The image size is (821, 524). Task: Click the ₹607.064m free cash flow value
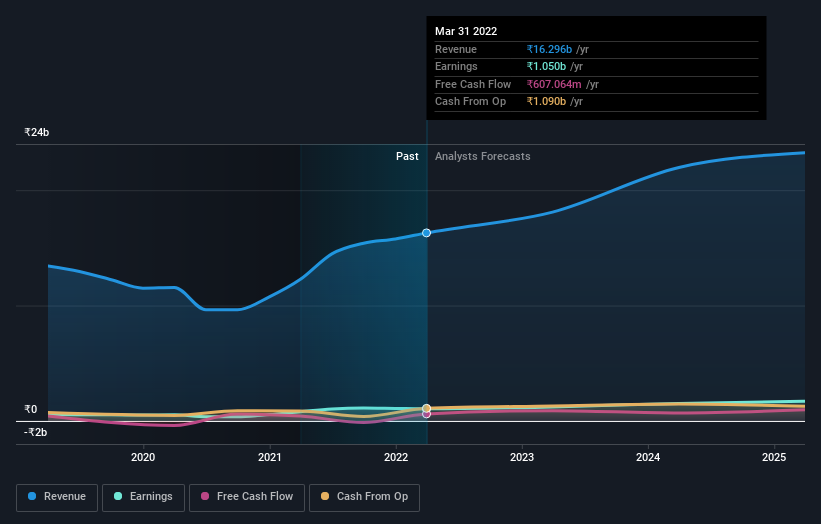pyautogui.click(x=554, y=84)
